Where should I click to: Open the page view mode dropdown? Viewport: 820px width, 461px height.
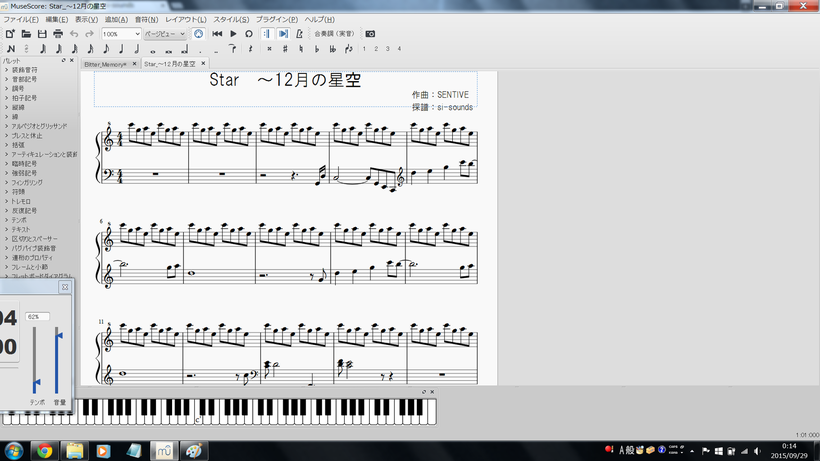pos(165,34)
